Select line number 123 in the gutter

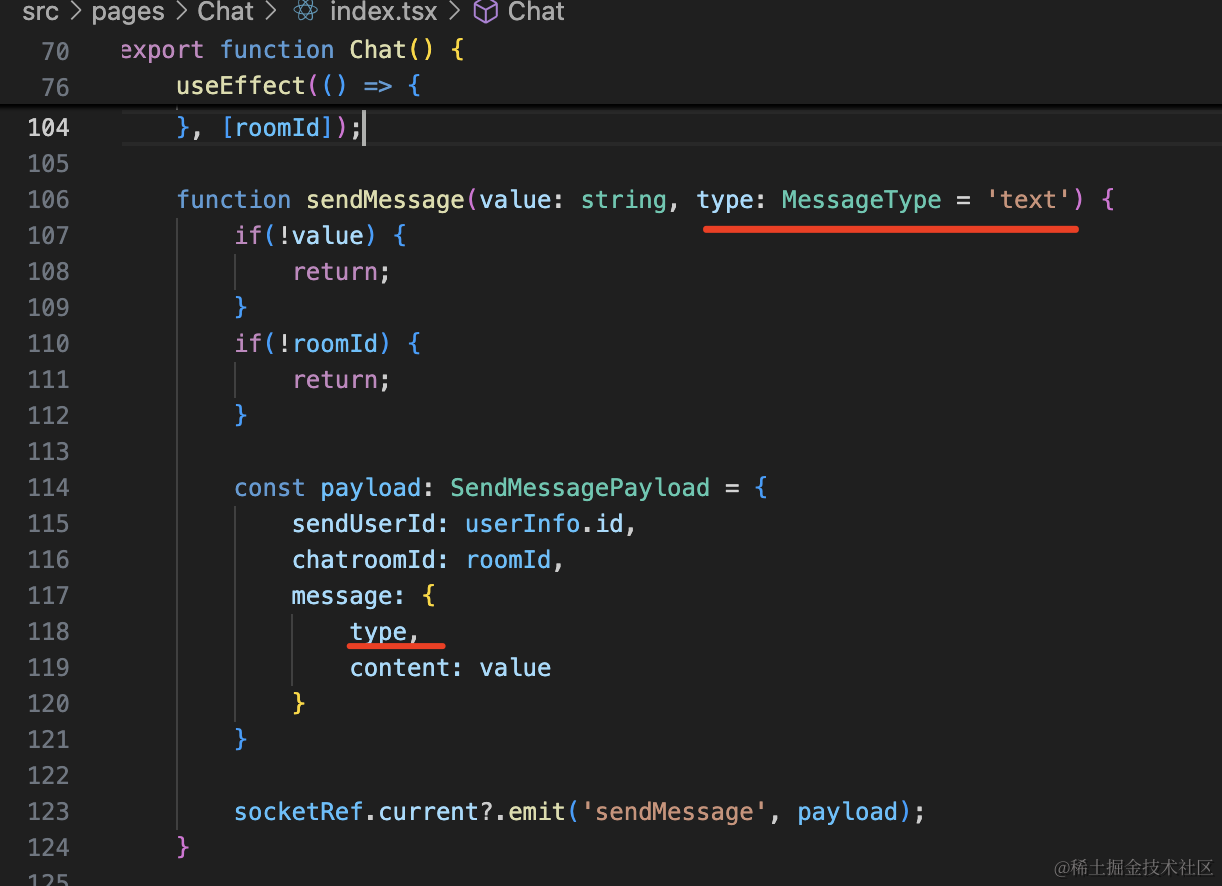tap(48, 811)
